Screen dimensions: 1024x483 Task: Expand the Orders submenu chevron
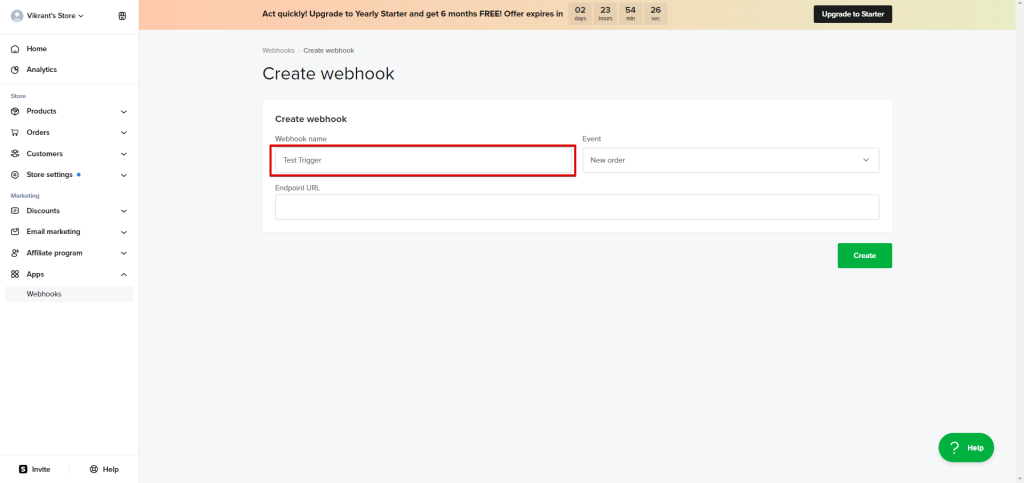click(124, 132)
